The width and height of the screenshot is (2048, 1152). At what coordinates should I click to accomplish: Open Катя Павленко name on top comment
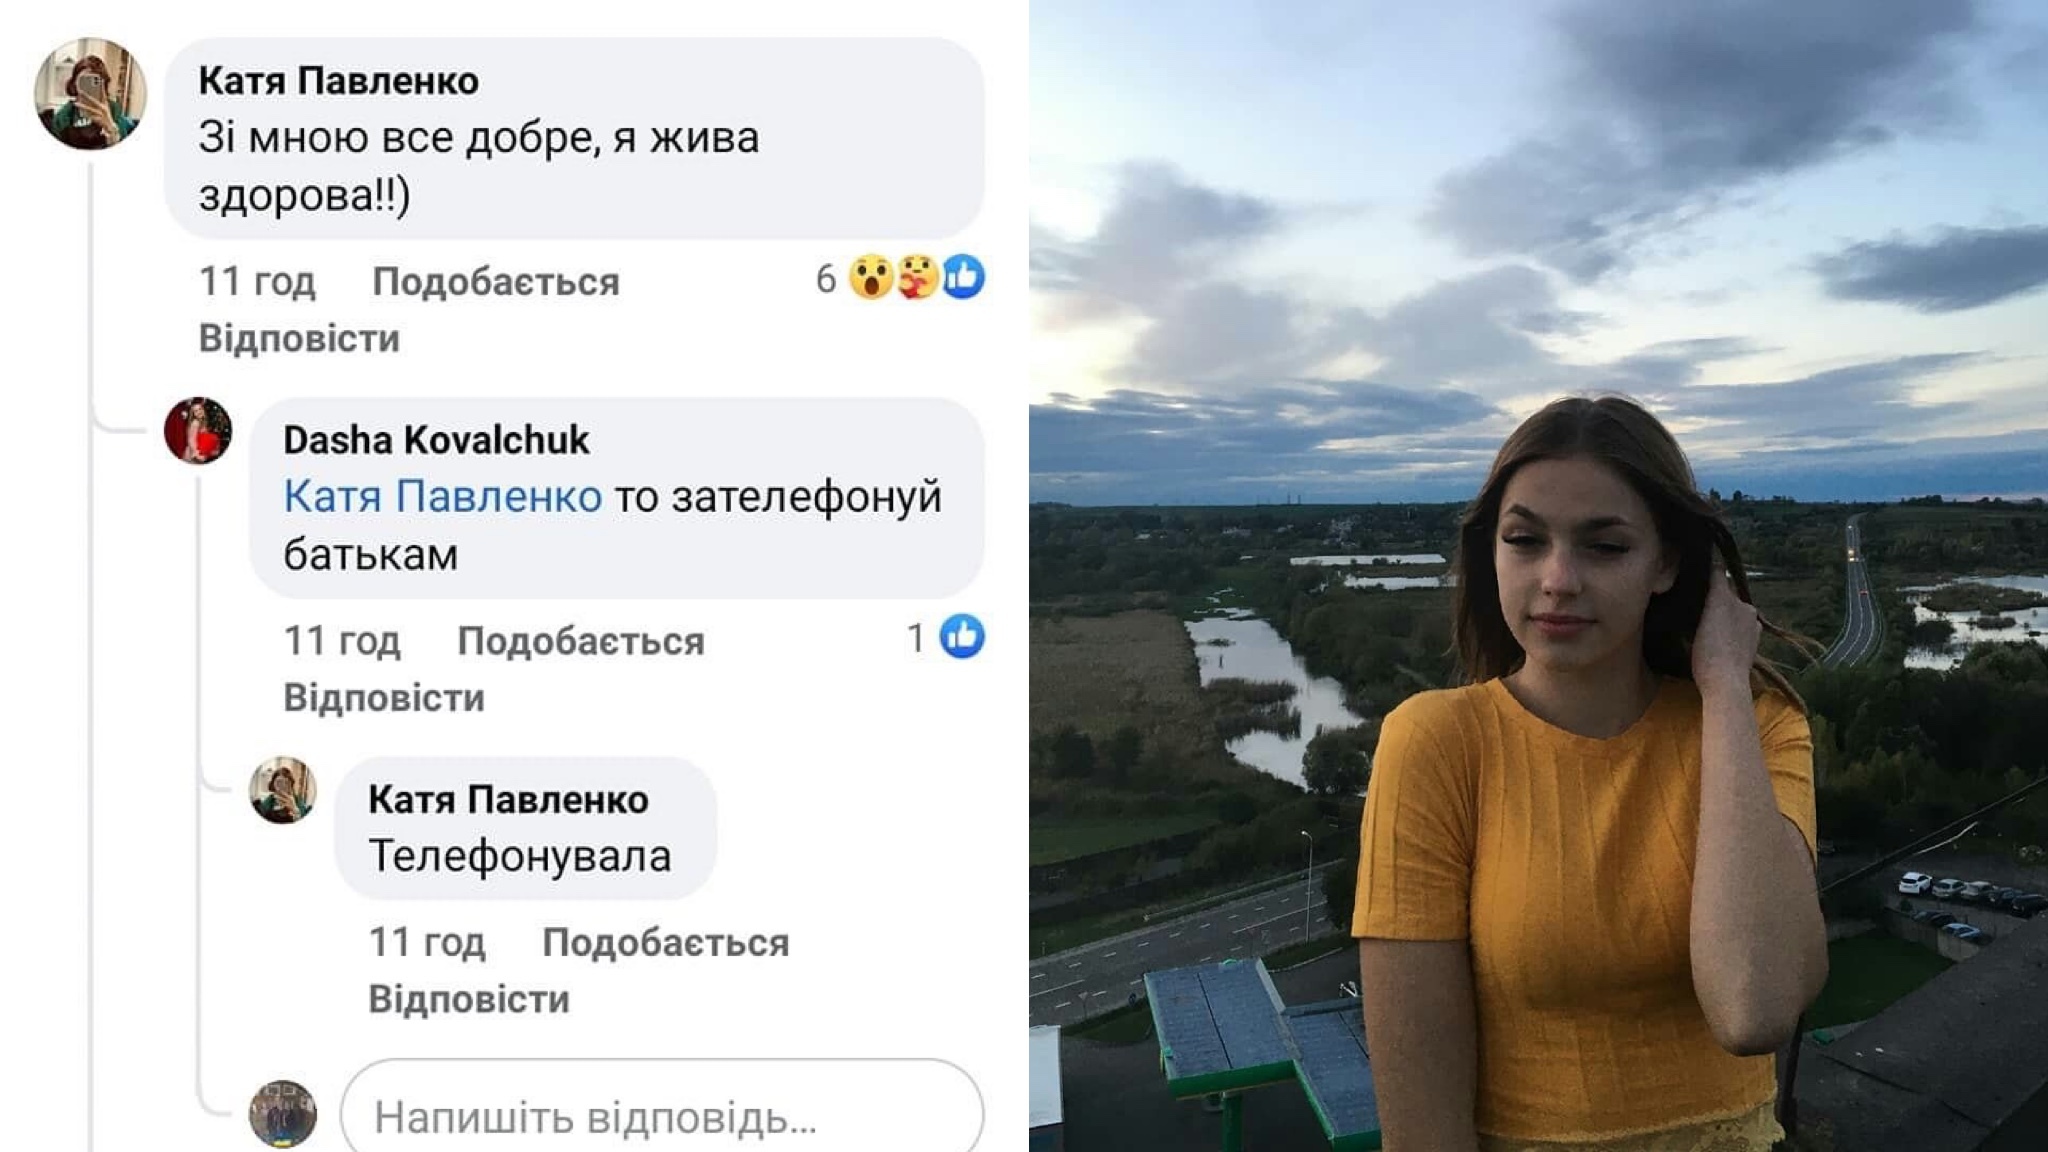pos(338,81)
